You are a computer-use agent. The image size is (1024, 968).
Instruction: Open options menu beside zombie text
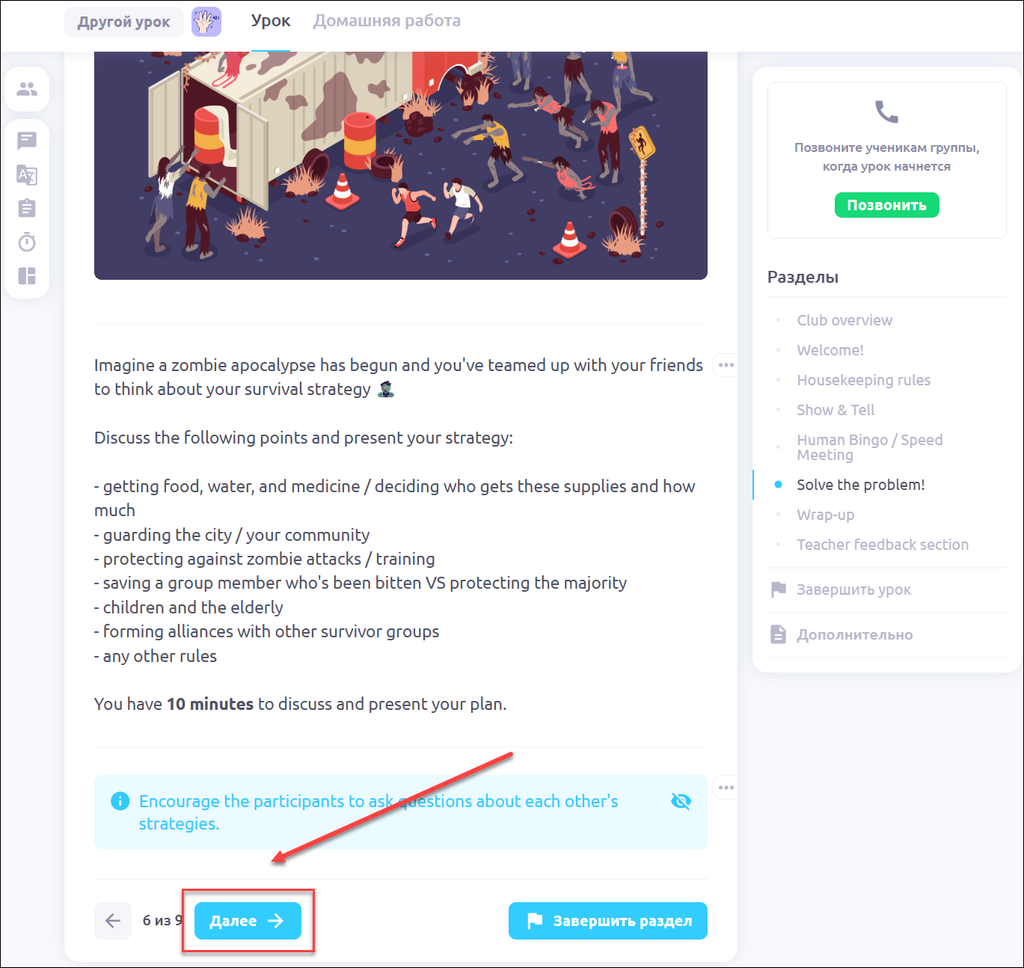[x=726, y=365]
